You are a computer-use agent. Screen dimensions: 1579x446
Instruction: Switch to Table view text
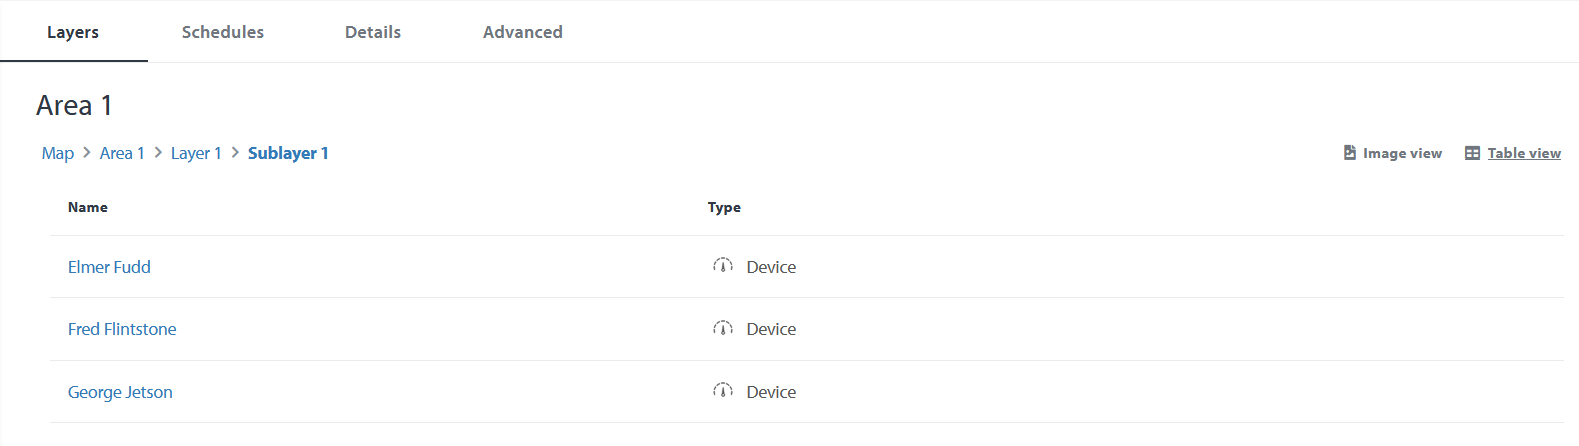1524,153
